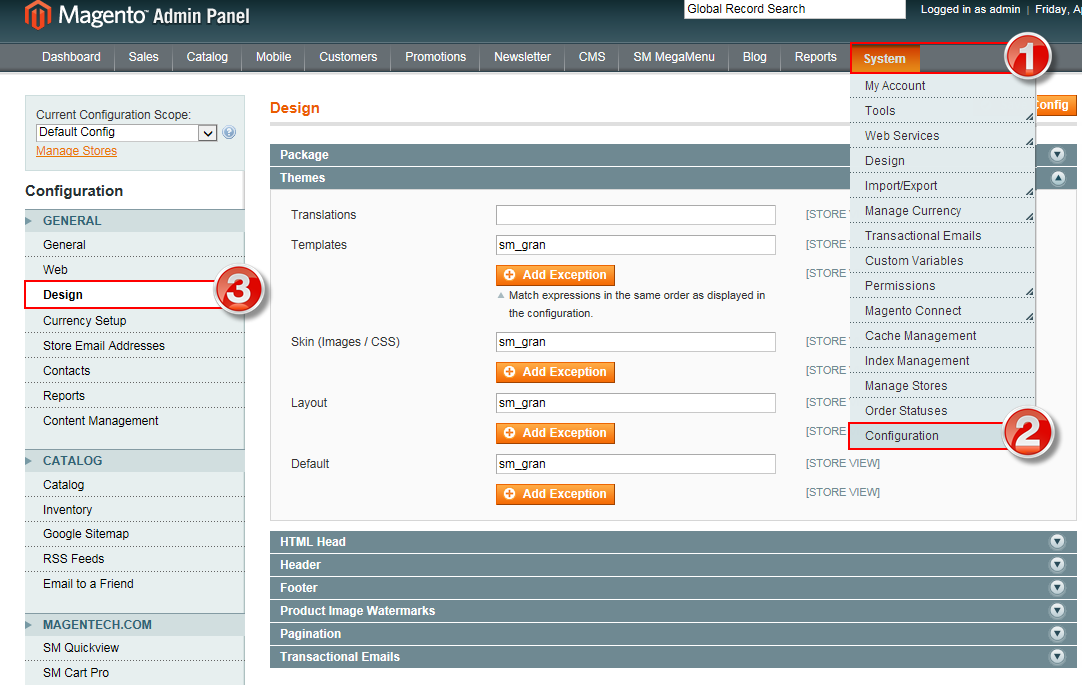This screenshot has height=685, width=1082.
Task: Open the Blog menu
Action: tap(754, 57)
